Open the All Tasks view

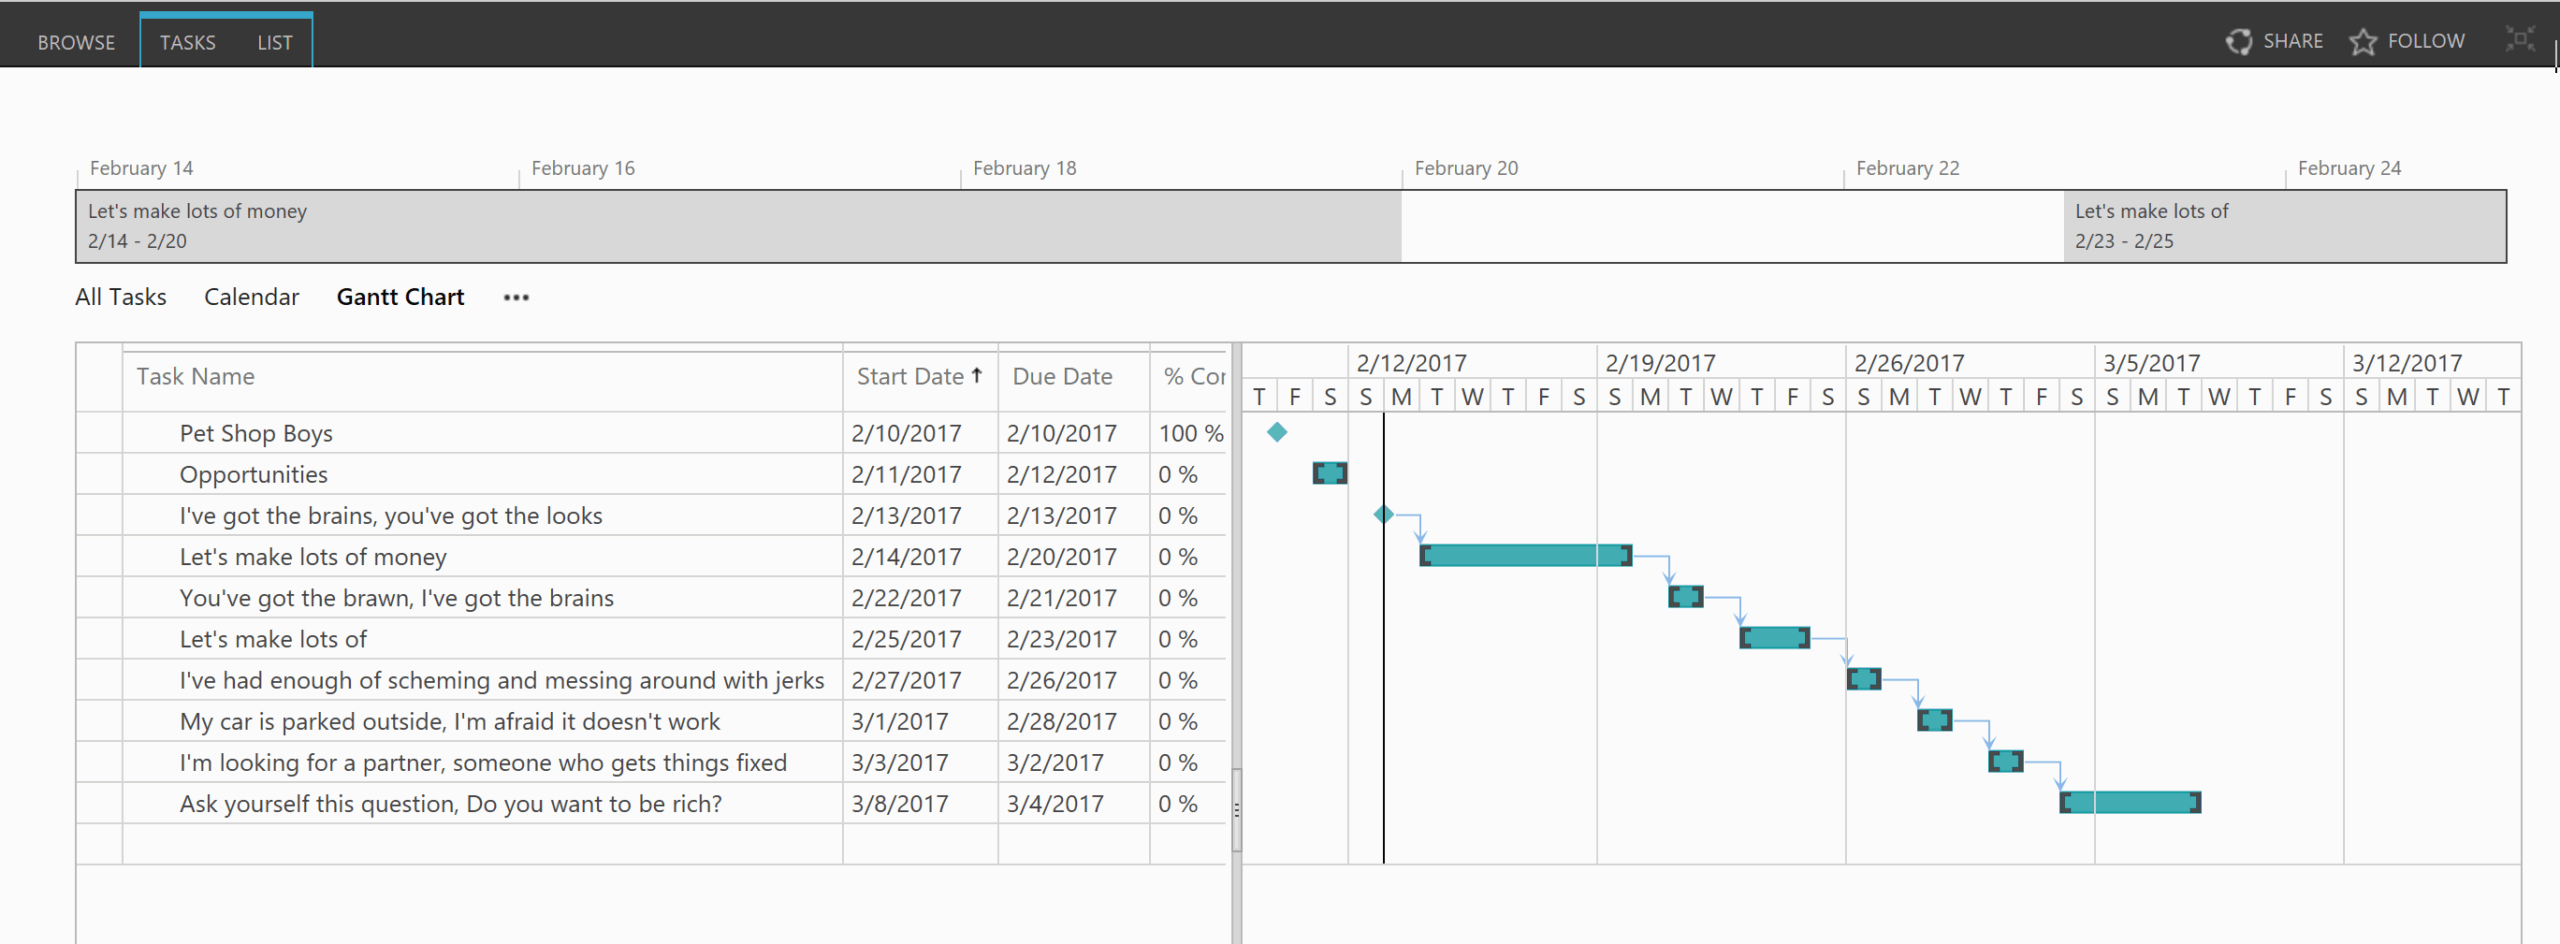pos(120,297)
